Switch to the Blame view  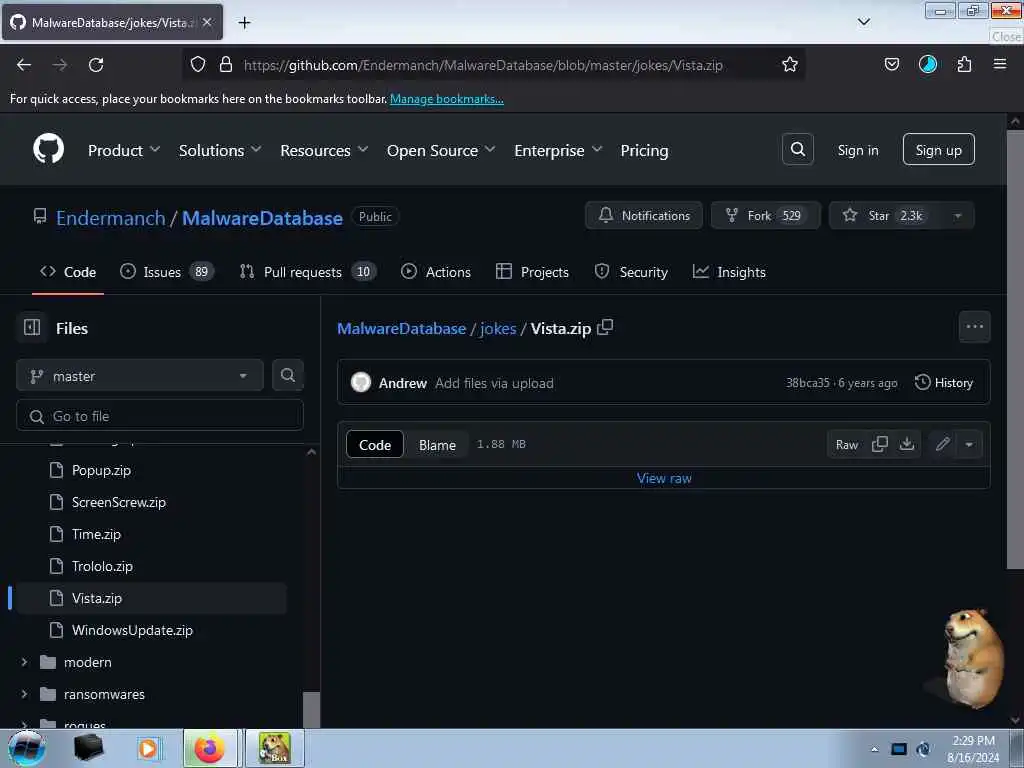point(437,445)
